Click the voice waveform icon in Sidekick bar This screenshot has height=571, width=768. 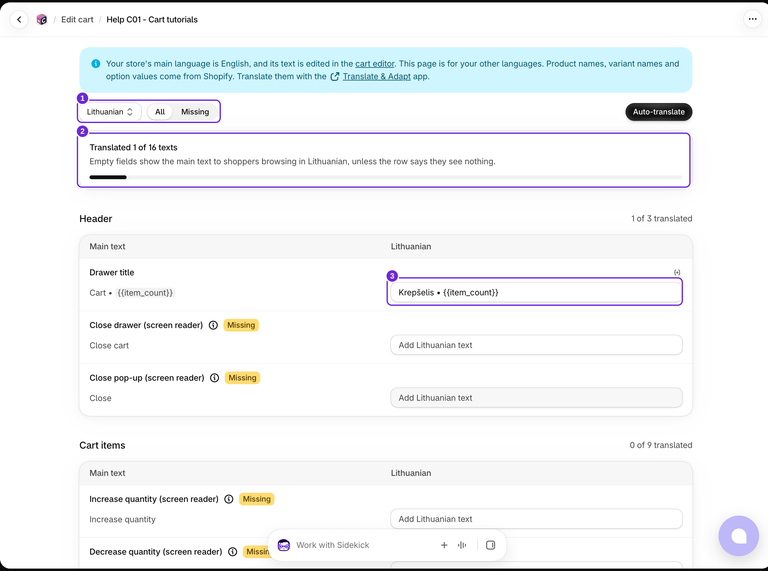tap(462, 545)
